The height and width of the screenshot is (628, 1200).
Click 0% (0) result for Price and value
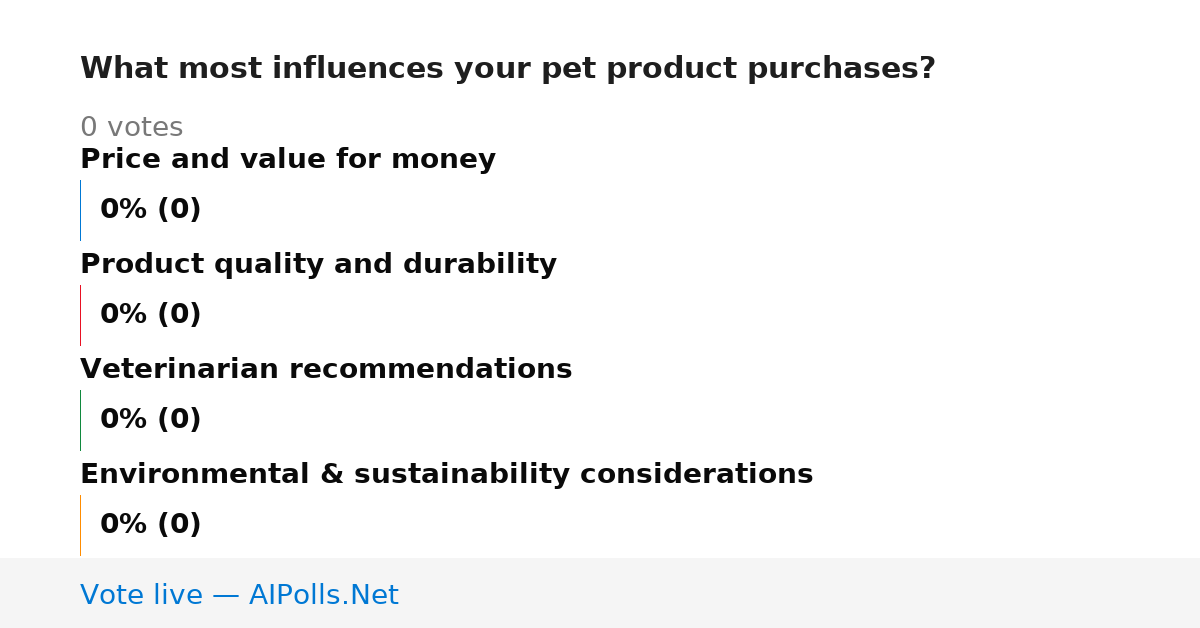click(x=150, y=210)
